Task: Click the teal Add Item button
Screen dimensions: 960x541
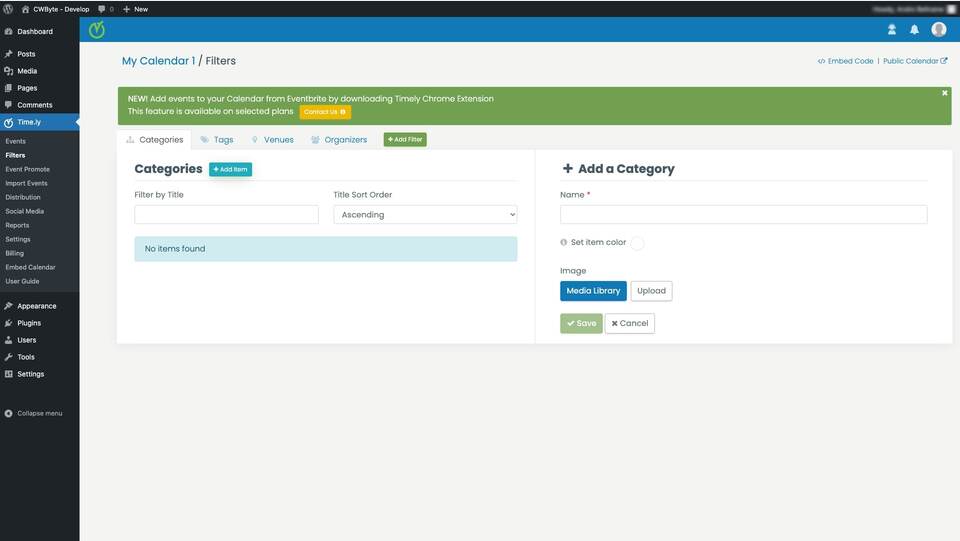Action: click(x=230, y=170)
